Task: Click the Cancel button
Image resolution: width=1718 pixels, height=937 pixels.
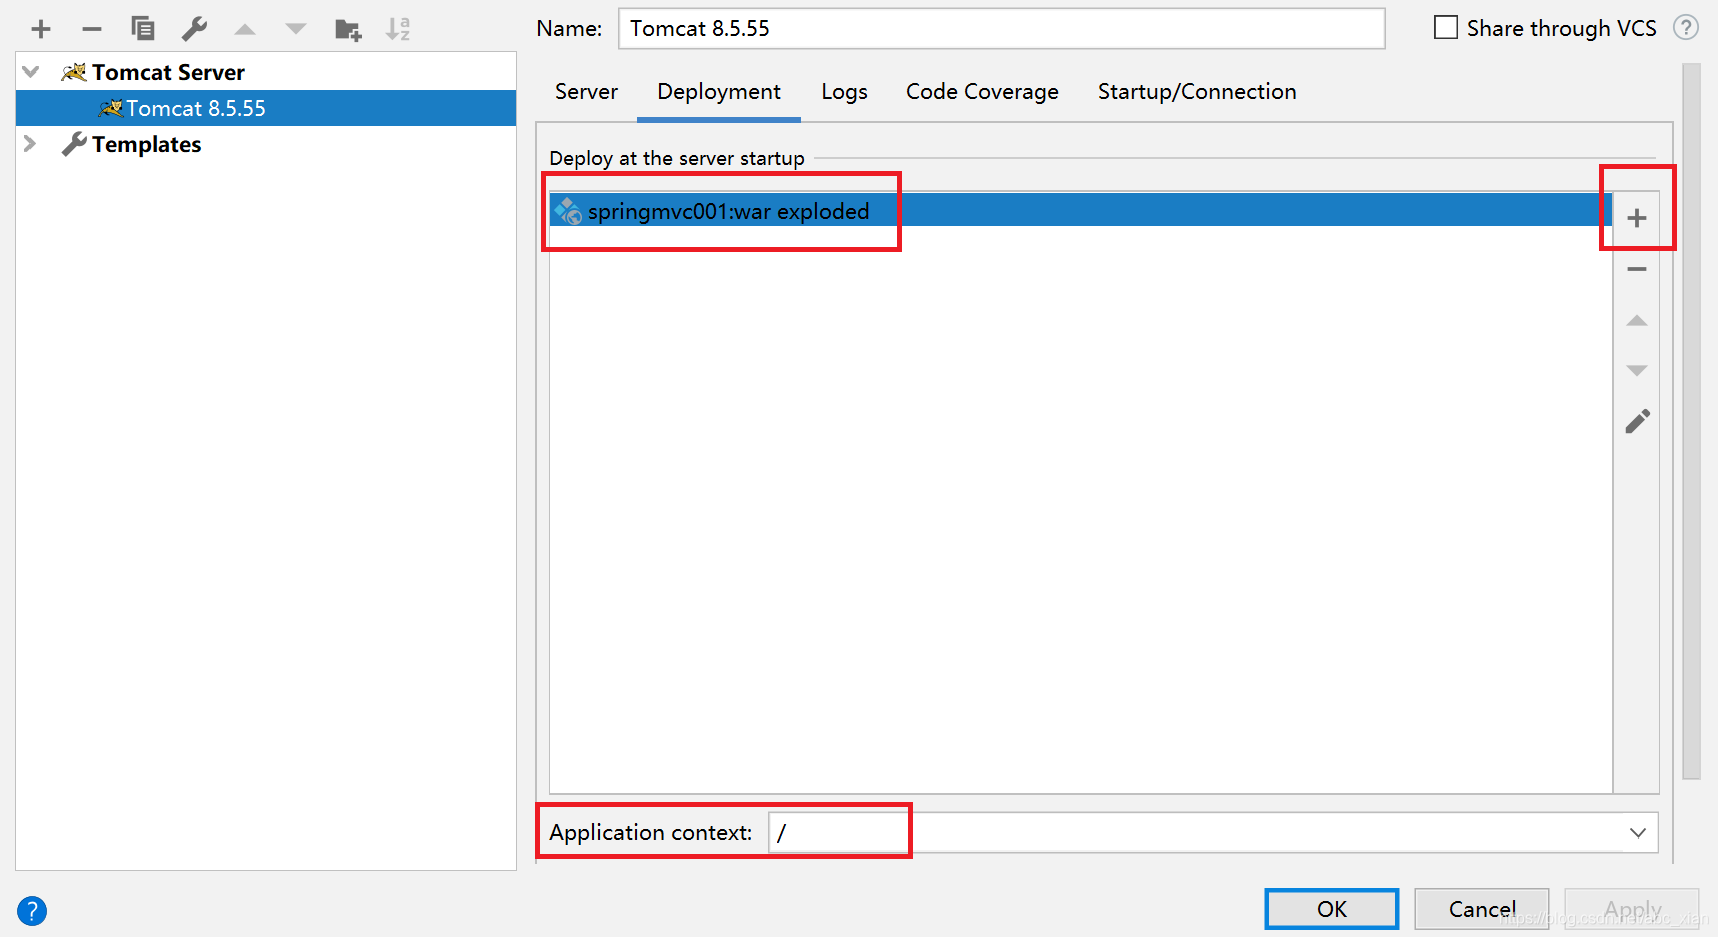Action: click(1482, 909)
